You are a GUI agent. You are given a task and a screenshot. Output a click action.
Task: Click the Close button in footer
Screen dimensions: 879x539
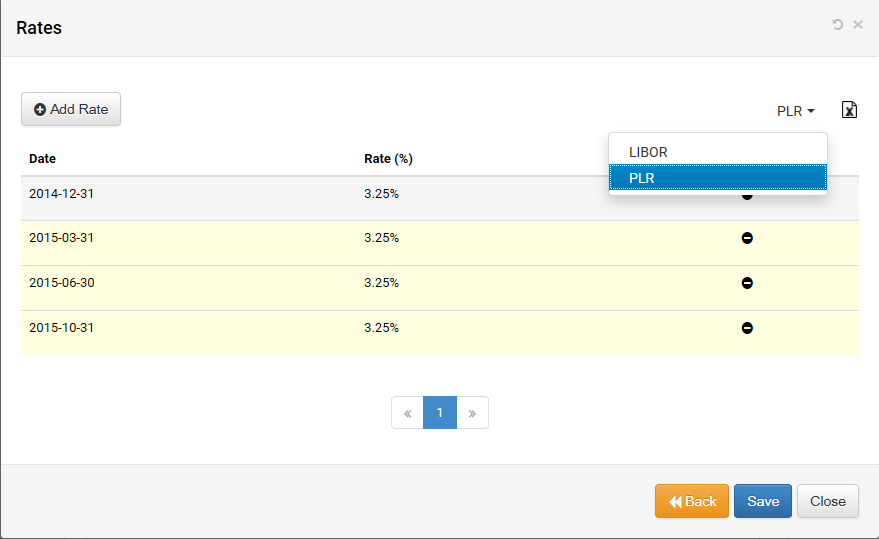(x=828, y=501)
